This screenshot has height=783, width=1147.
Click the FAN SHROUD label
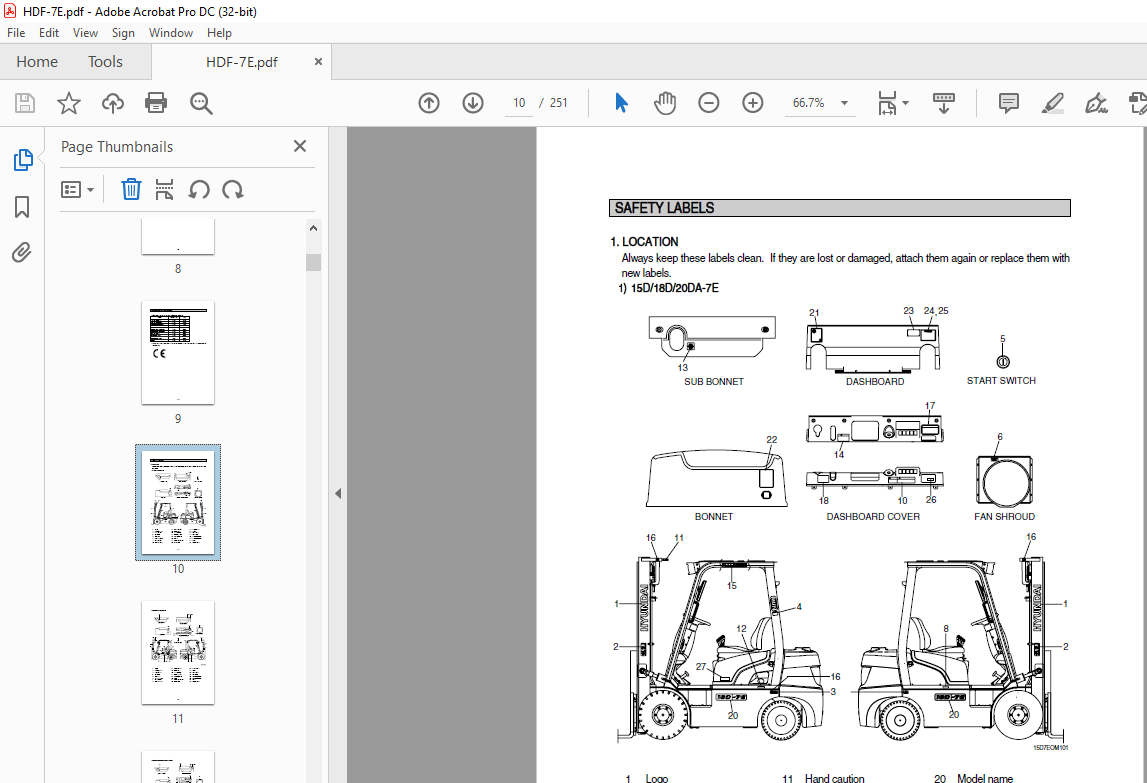click(x=1004, y=517)
